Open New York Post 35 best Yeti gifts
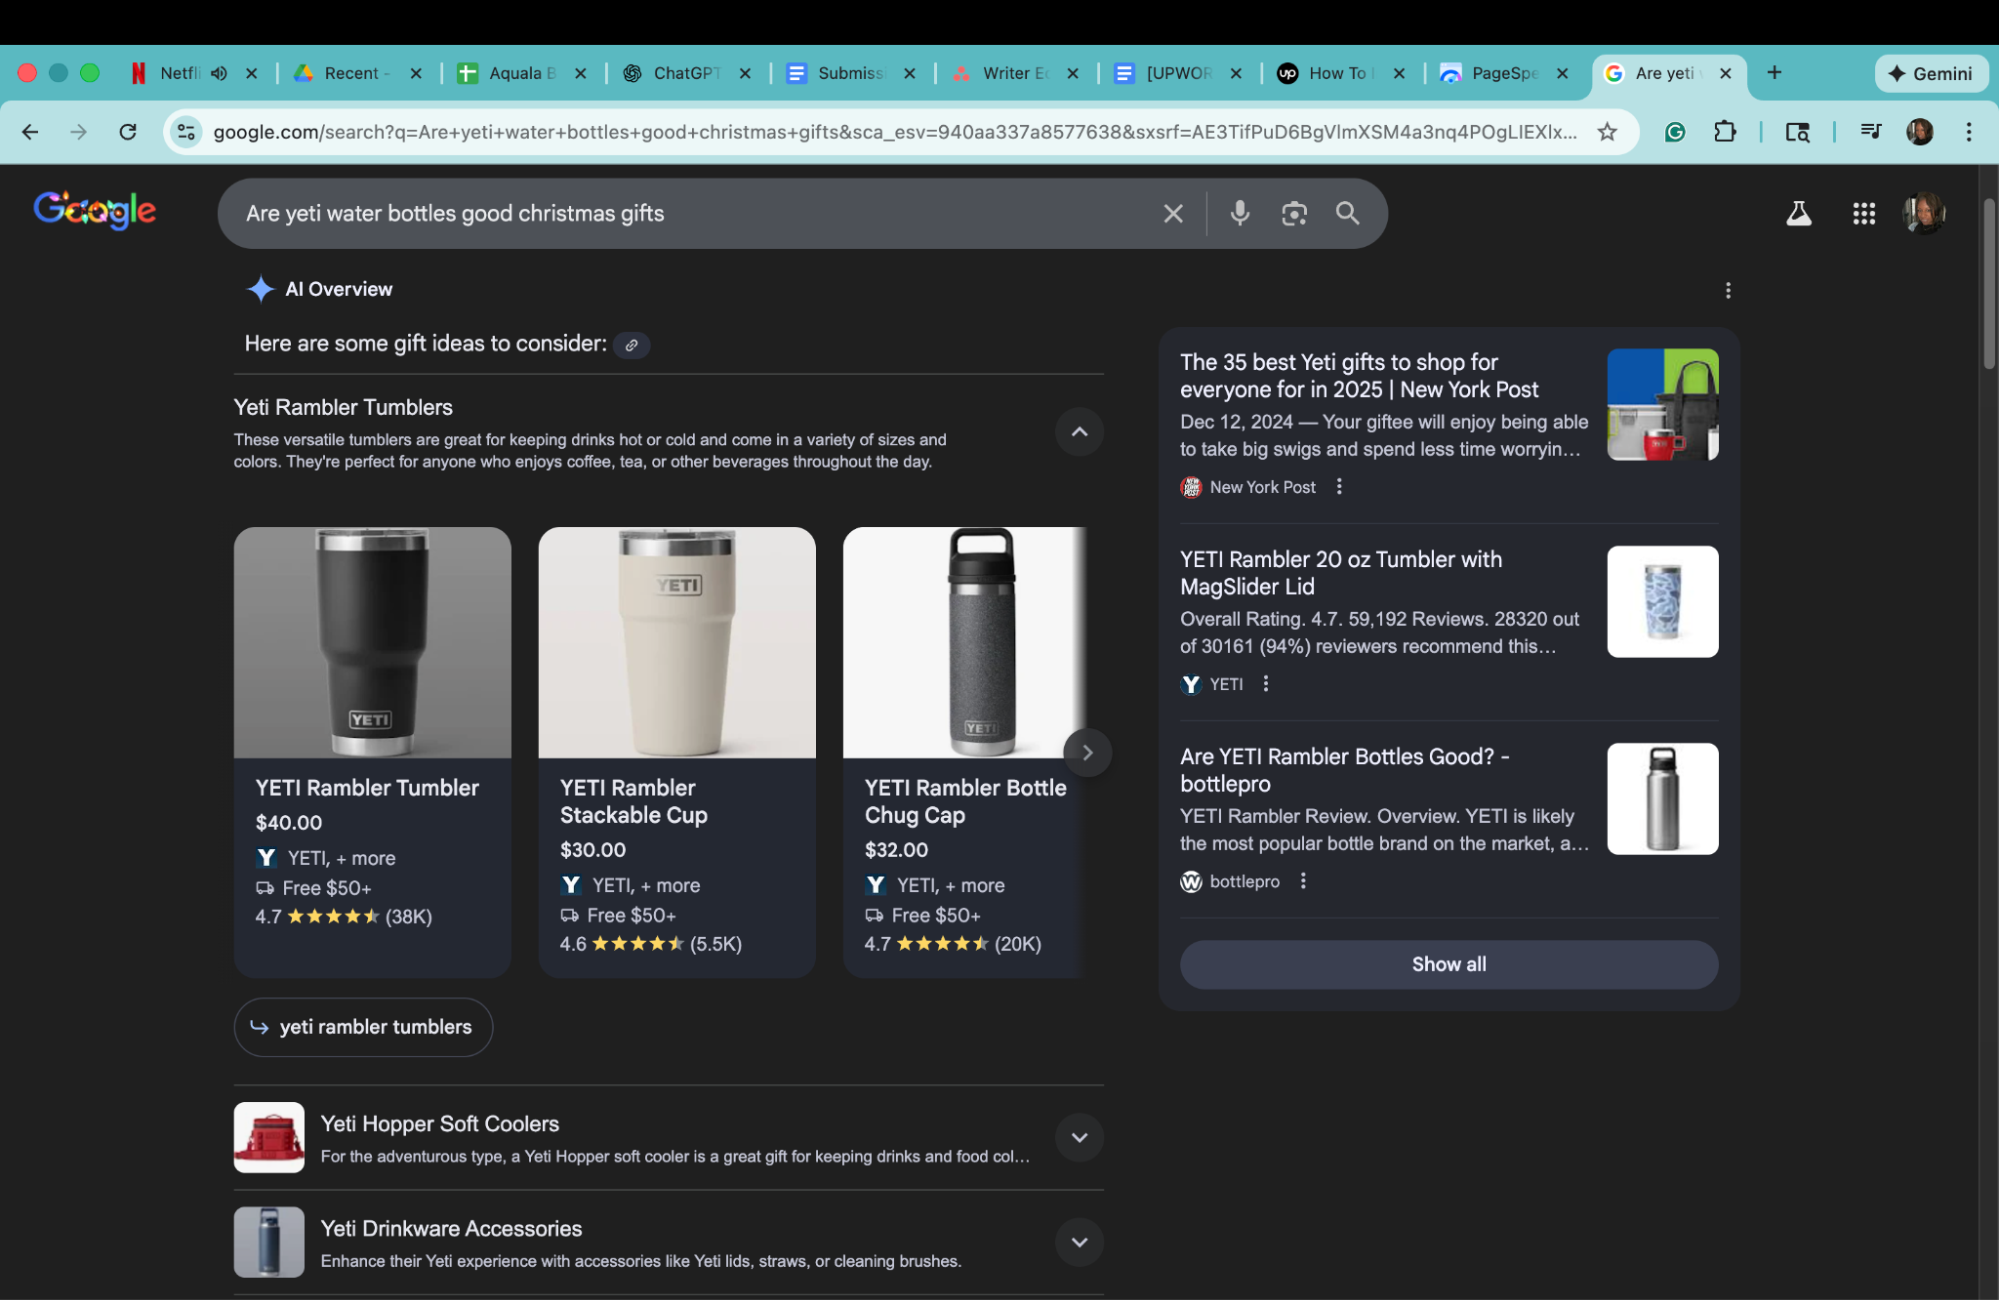Viewport: 1999px width, 1301px height. click(x=1359, y=376)
